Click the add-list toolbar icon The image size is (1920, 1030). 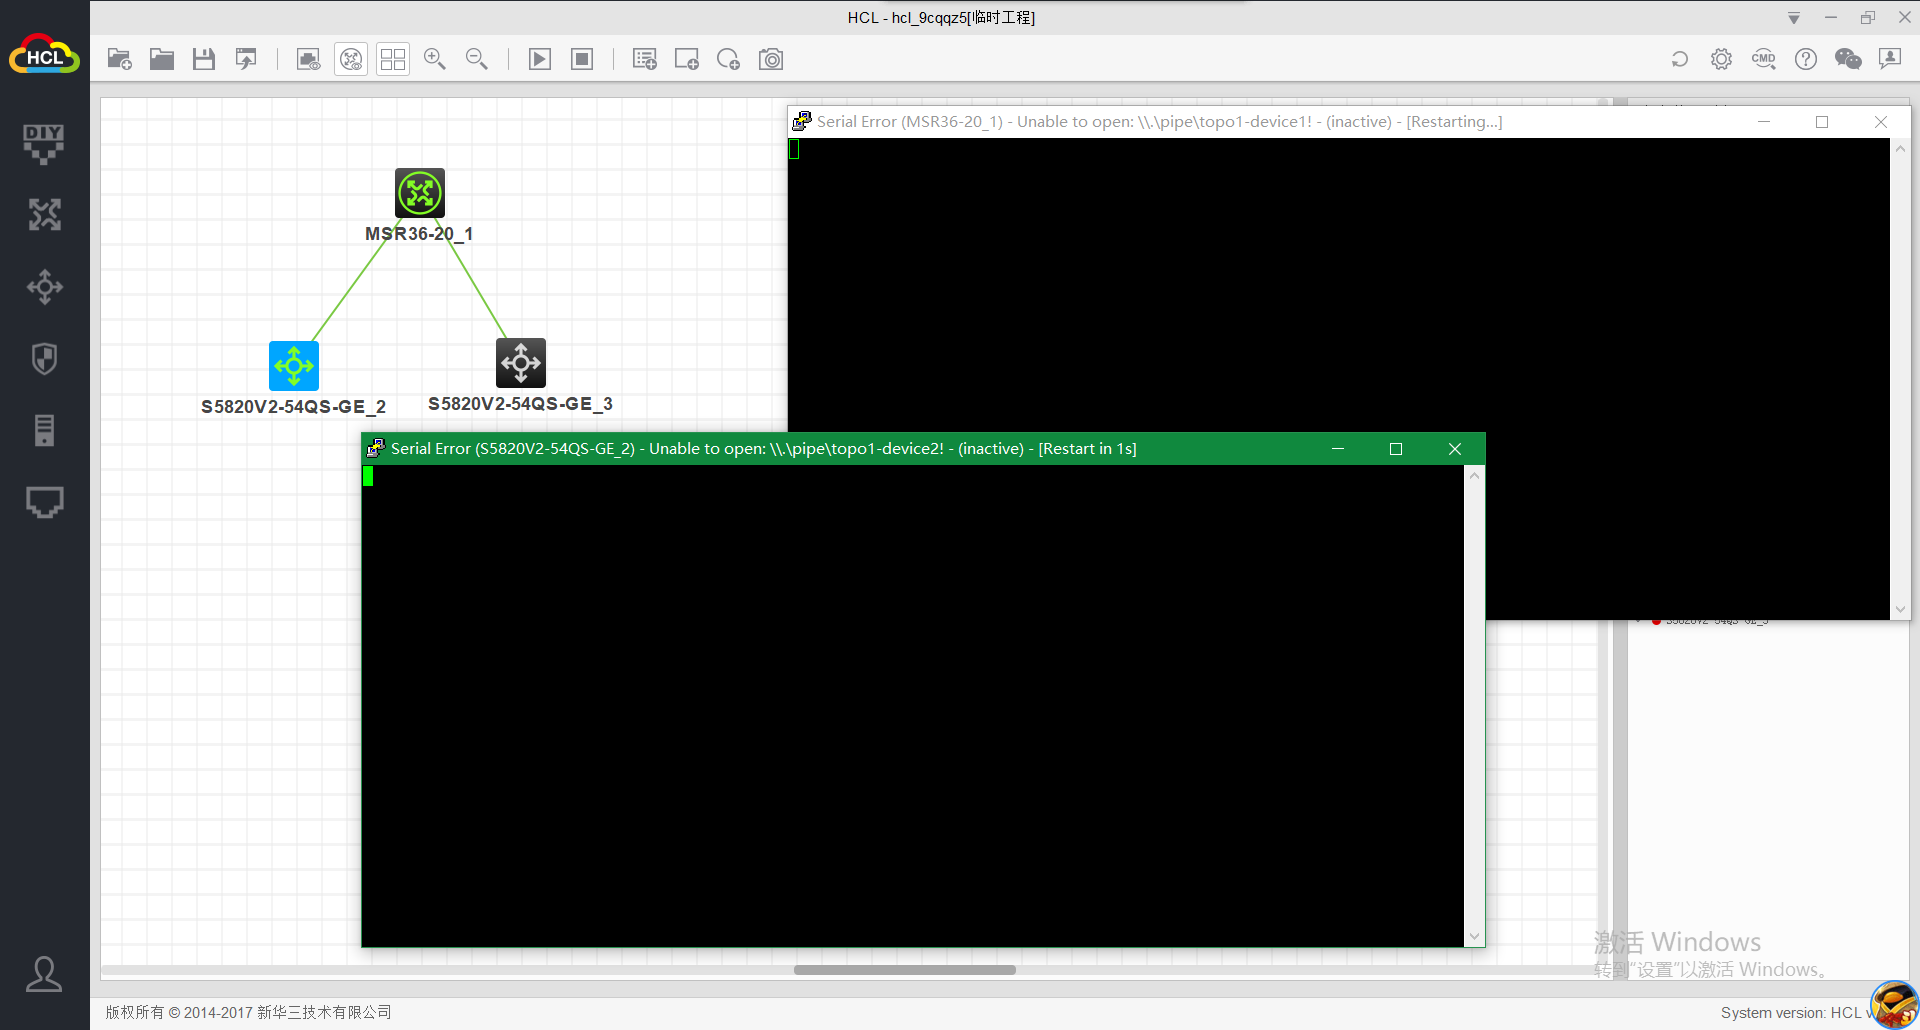645,59
